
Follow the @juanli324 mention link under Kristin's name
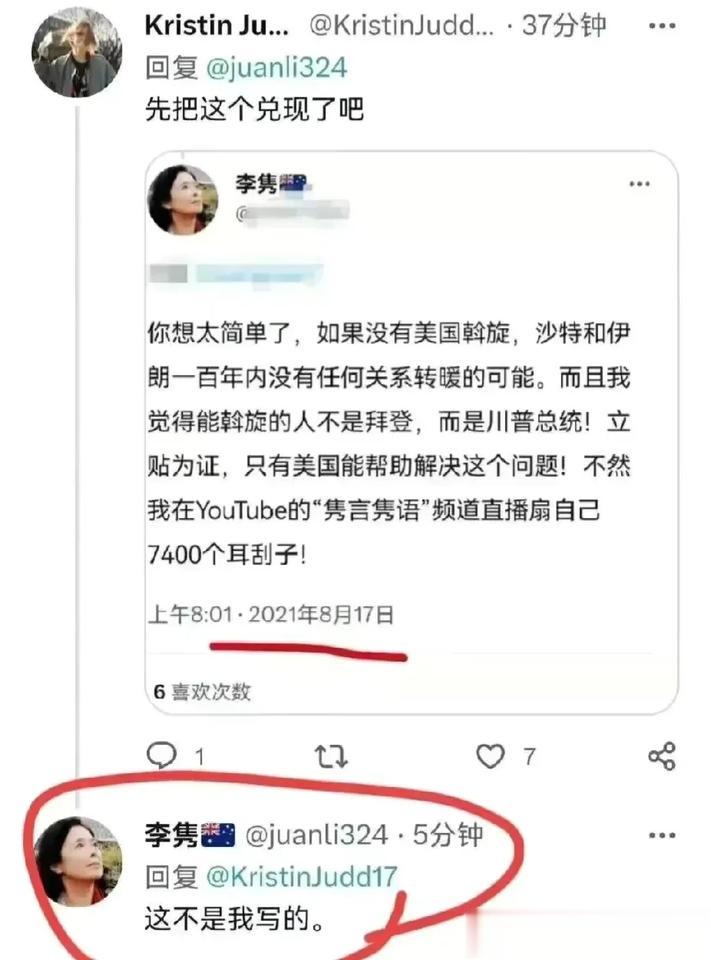tap(277, 67)
